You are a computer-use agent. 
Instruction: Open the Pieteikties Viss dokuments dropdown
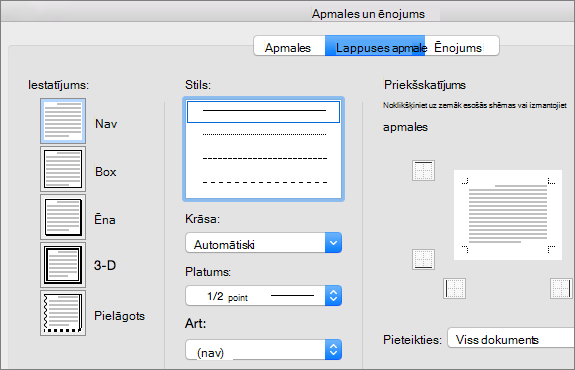click(511, 338)
